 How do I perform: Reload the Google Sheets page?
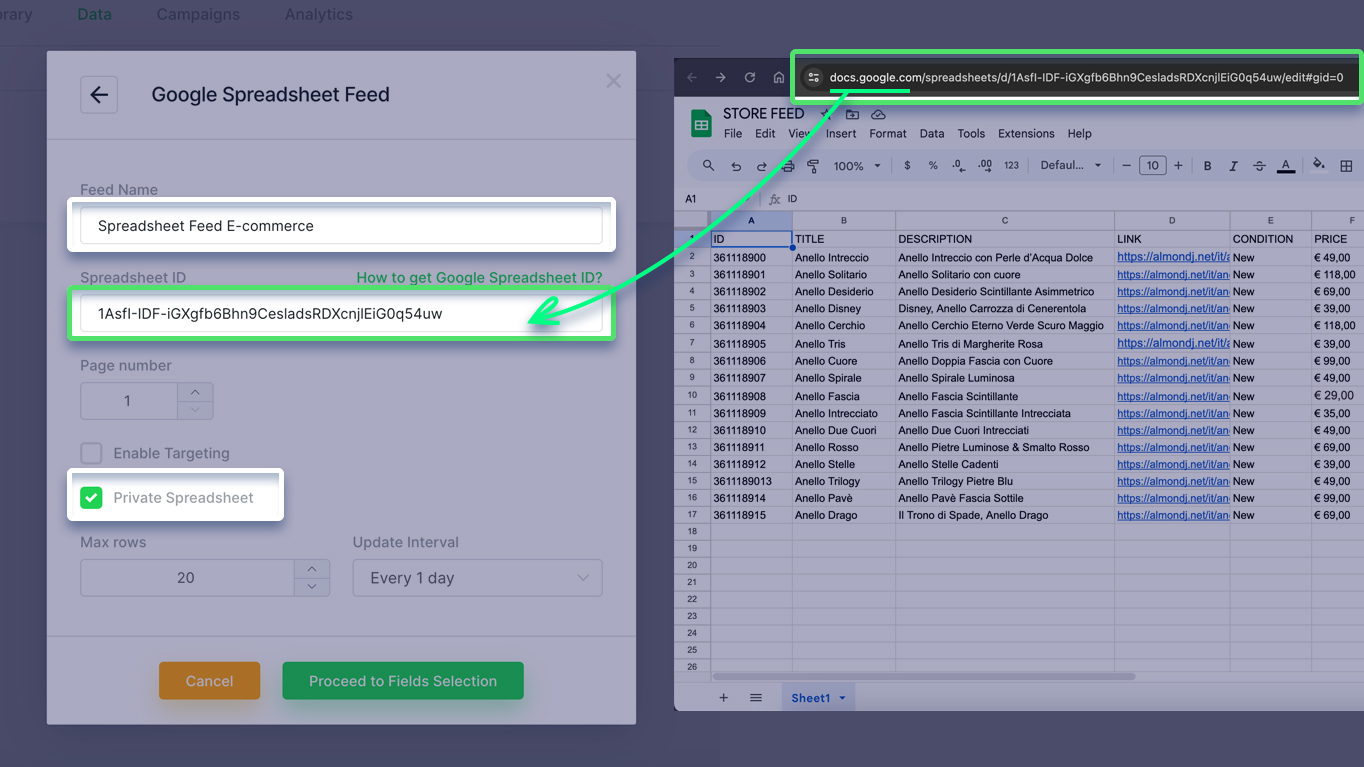coord(750,78)
